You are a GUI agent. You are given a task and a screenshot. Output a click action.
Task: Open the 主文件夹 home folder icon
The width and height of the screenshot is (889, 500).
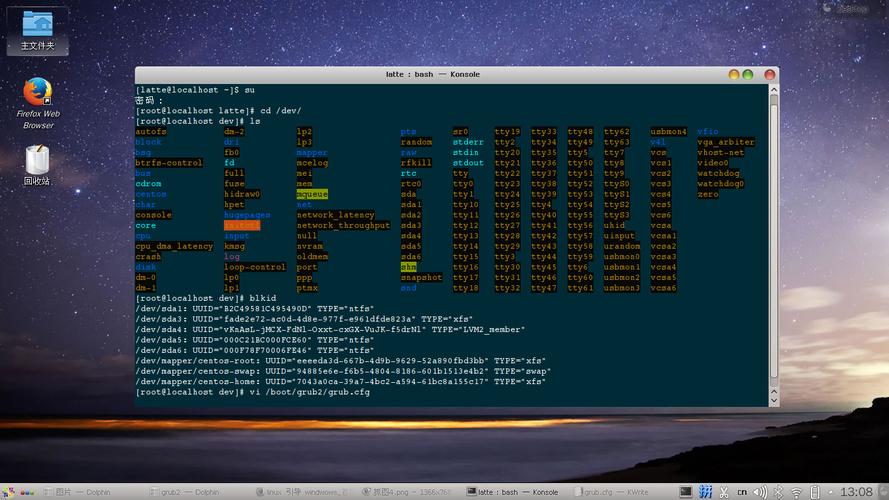tap(37, 31)
